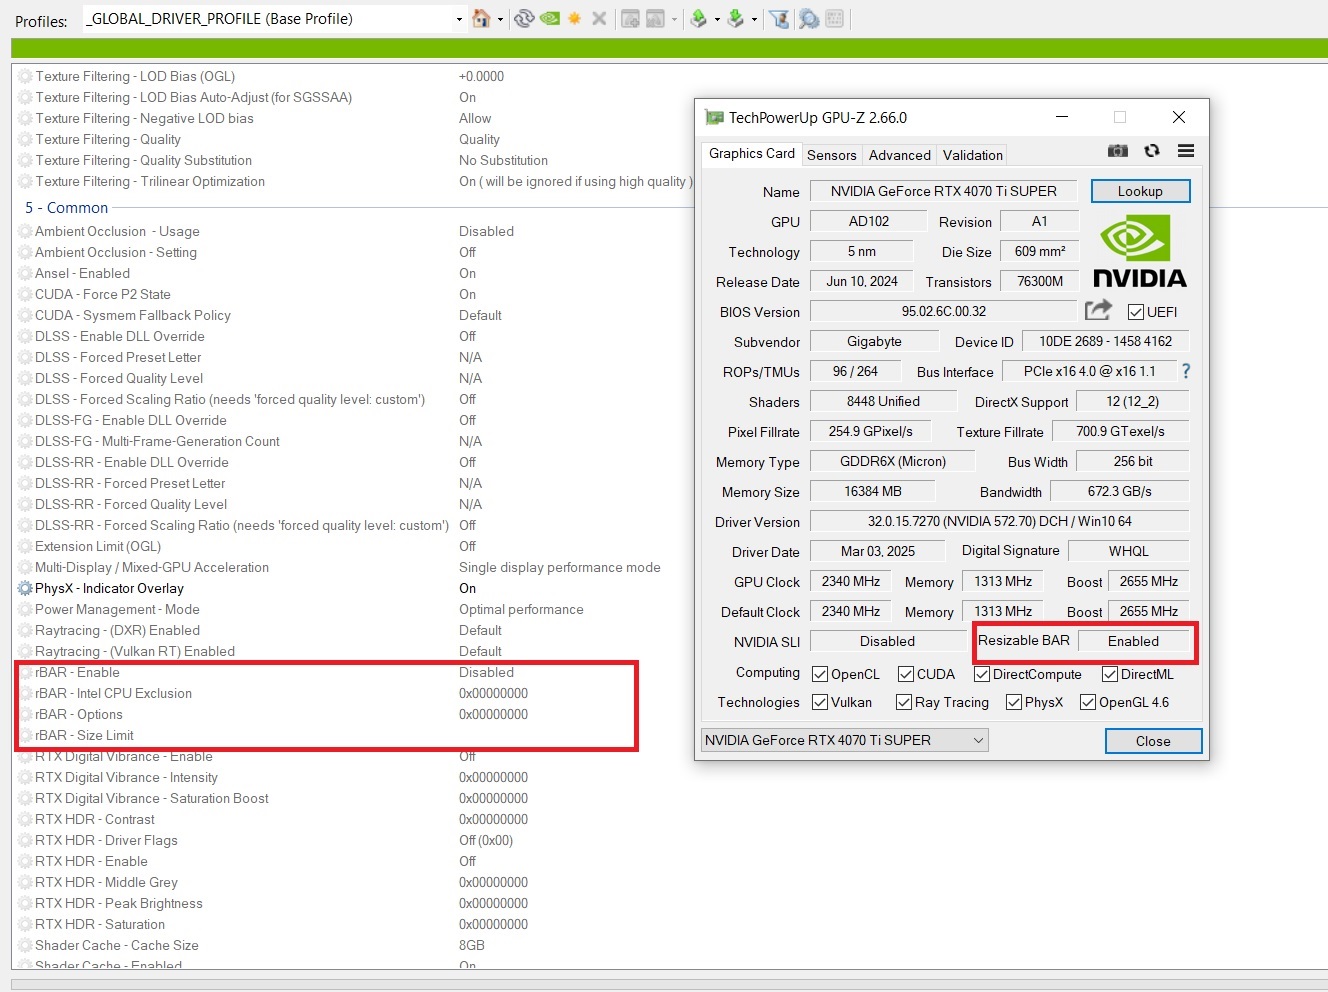Toggle the DirectML checkbox
The height and width of the screenshot is (992, 1328).
pyautogui.click(x=1110, y=674)
